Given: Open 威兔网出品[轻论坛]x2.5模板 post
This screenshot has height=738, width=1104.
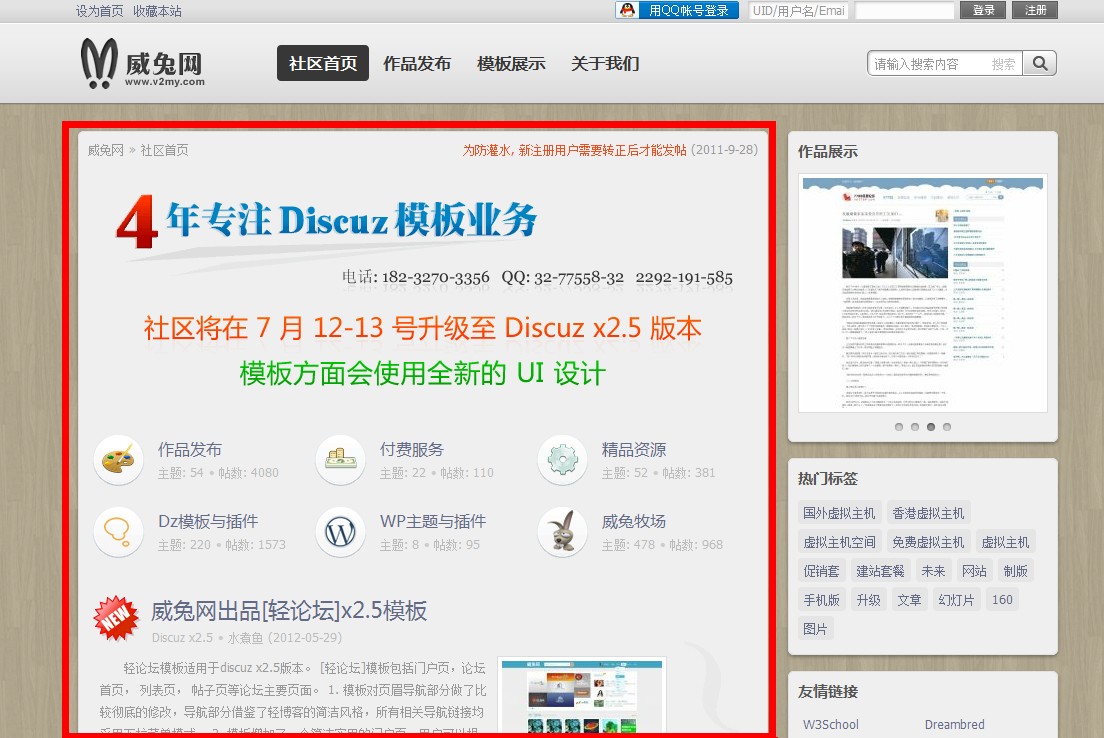Looking at the screenshot, I should tap(289, 611).
